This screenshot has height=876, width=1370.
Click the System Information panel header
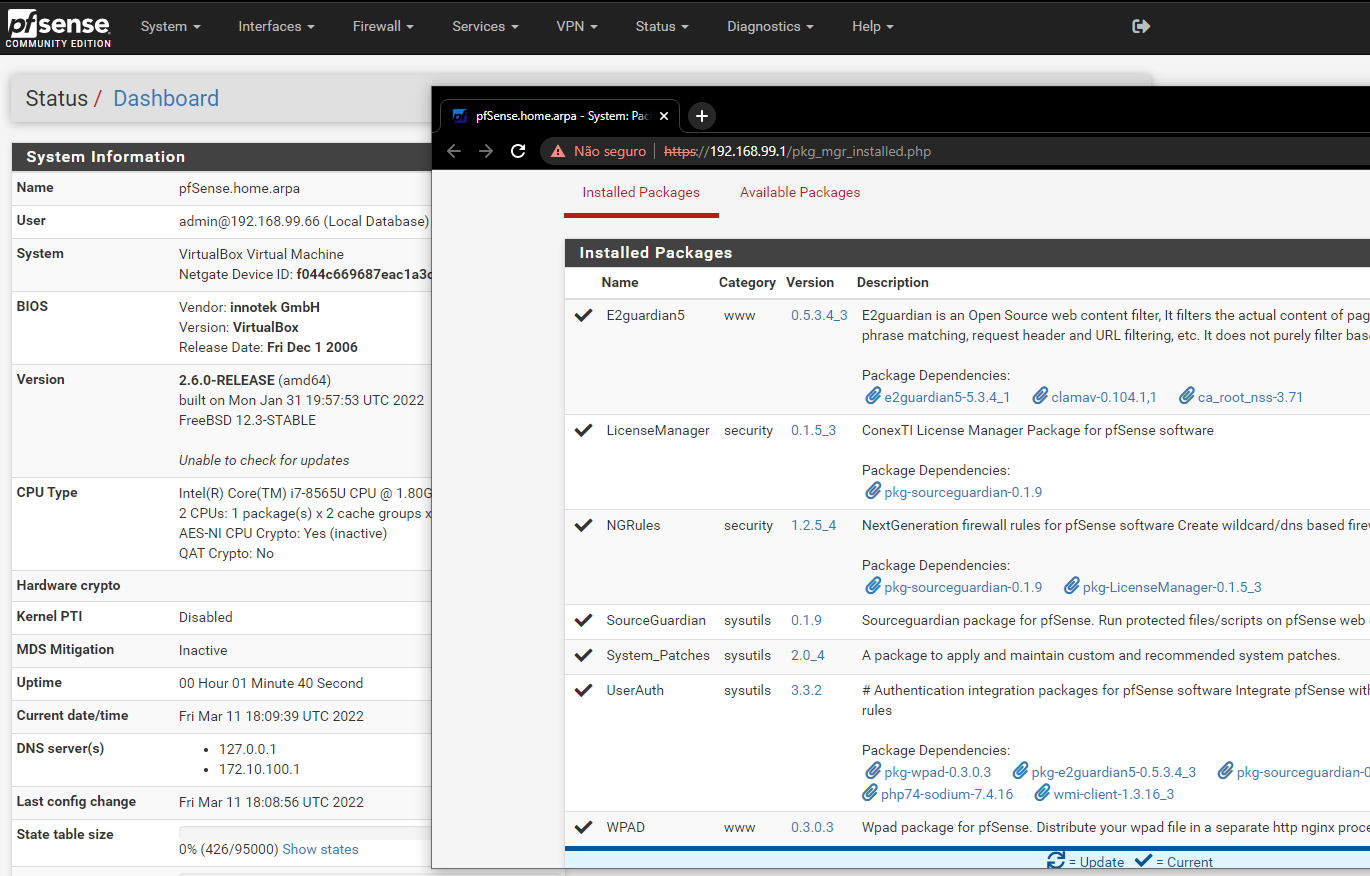click(222, 157)
